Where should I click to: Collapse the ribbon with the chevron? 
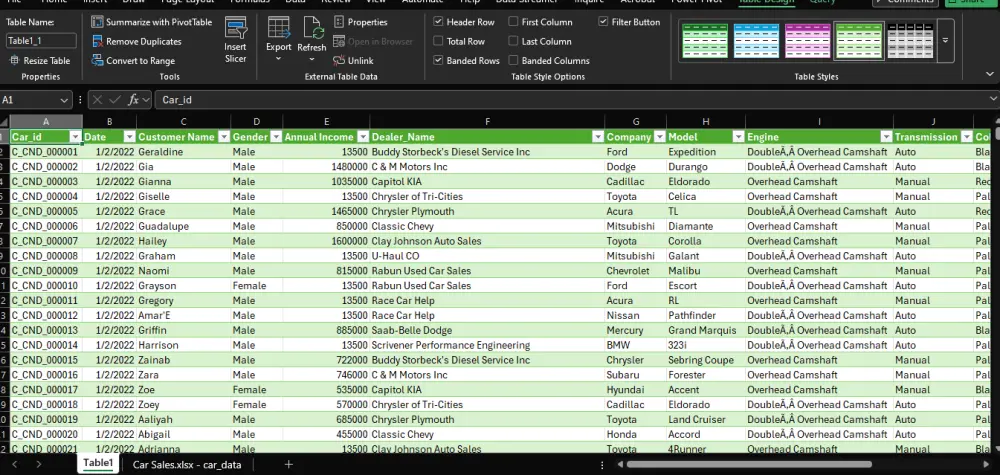coord(989,75)
